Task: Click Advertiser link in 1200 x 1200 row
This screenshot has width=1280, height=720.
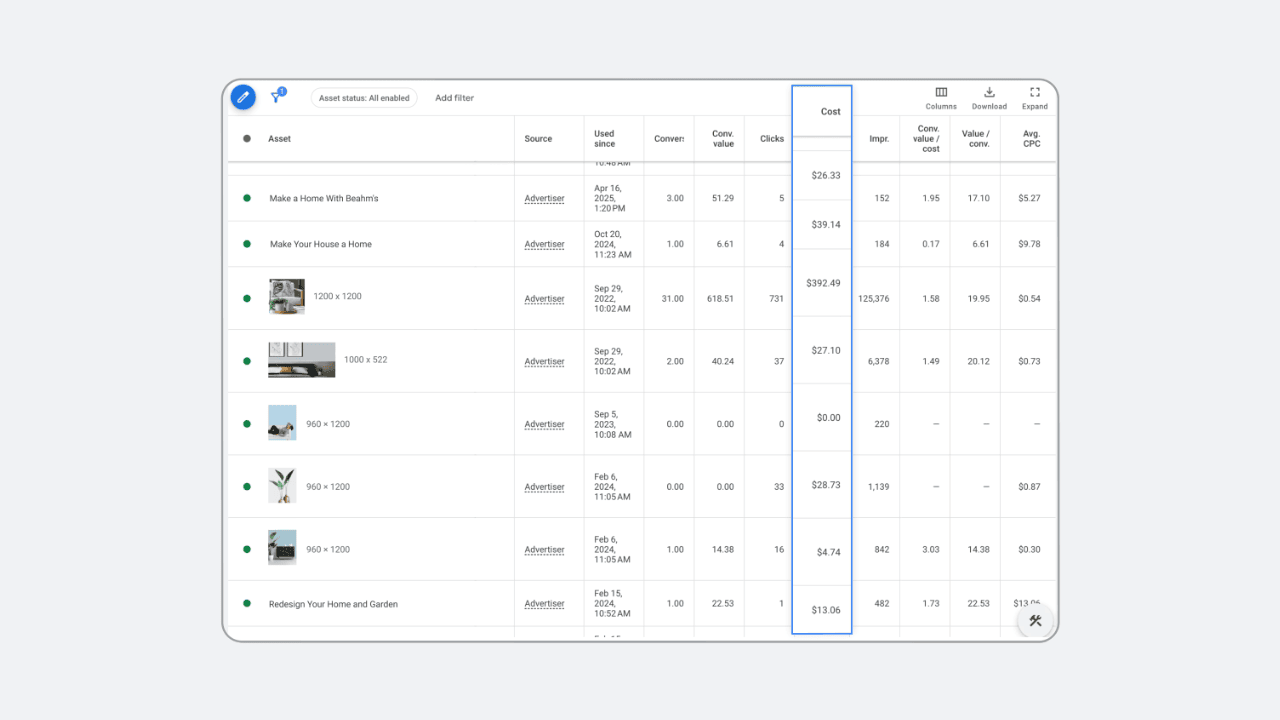Action: [544, 299]
